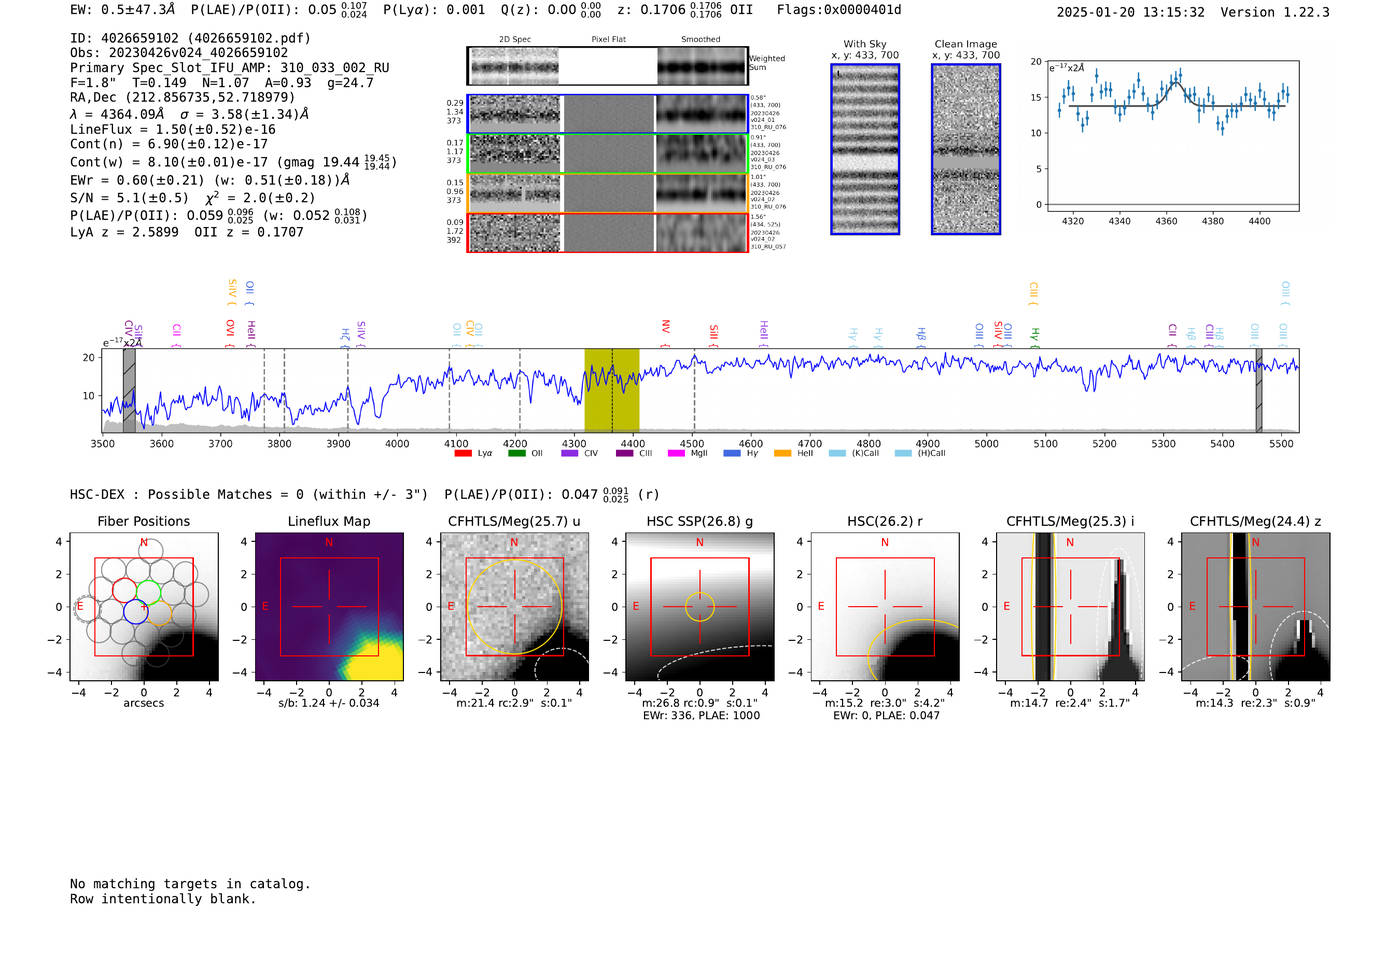Image resolution: width=1400 pixels, height=953 pixels.
Task: Click the Weighted Sum 2D spectrum row
Action: click(607, 66)
